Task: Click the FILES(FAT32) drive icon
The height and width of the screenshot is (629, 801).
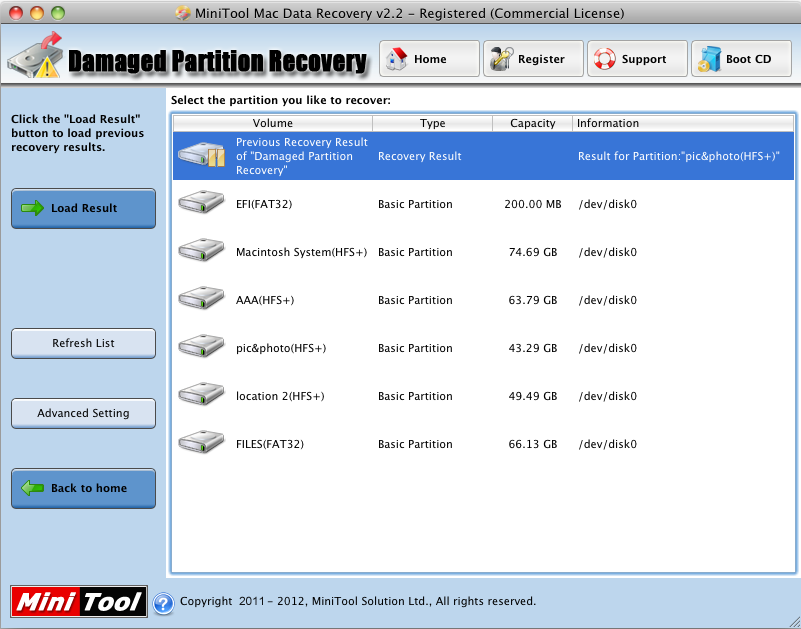Action: click(x=201, y=444)
